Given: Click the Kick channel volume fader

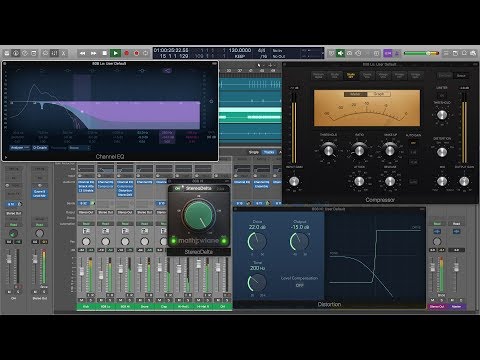Looking at the screenshot, I should click(81, 271).
